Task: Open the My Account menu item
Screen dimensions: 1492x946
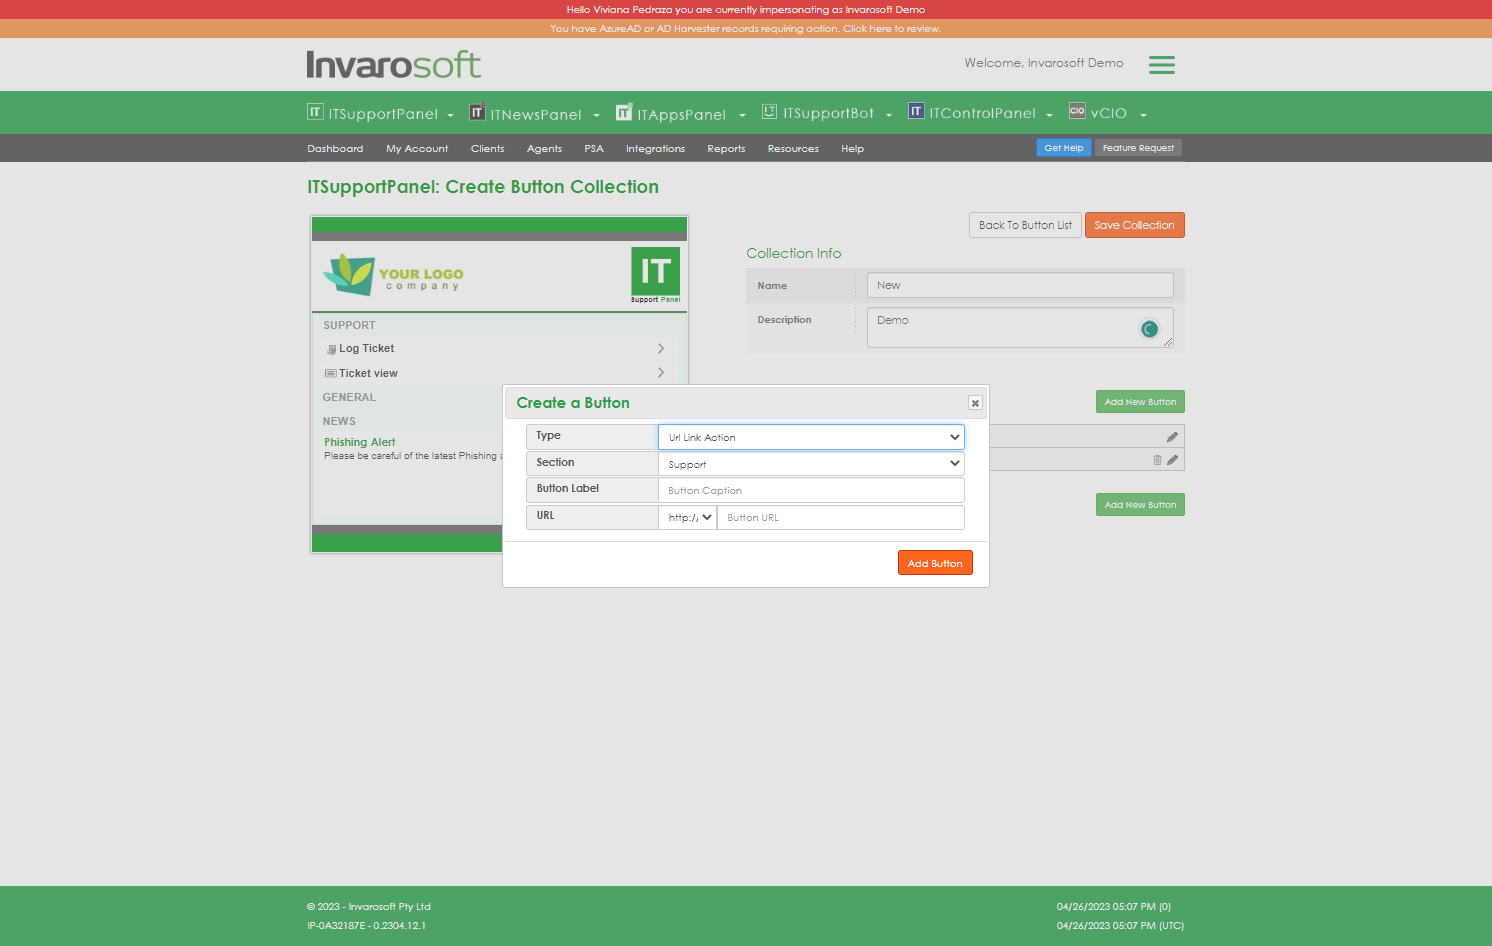Action: (417, 149)
